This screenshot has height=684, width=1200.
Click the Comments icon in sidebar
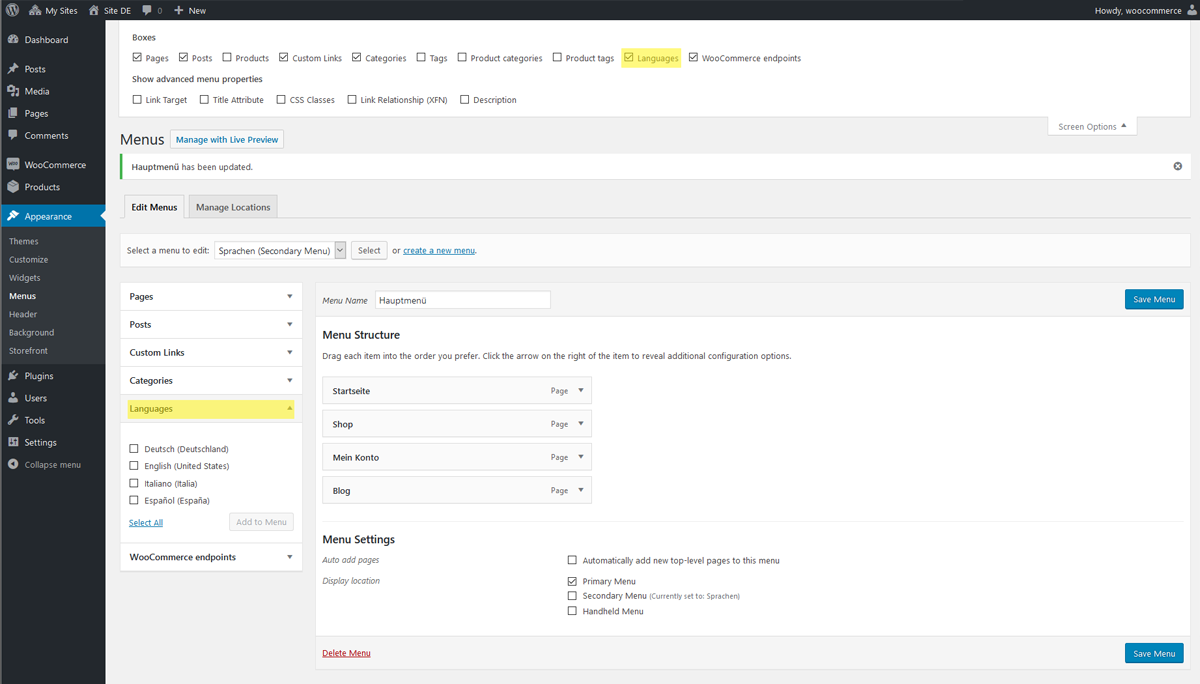click(13, 135)
